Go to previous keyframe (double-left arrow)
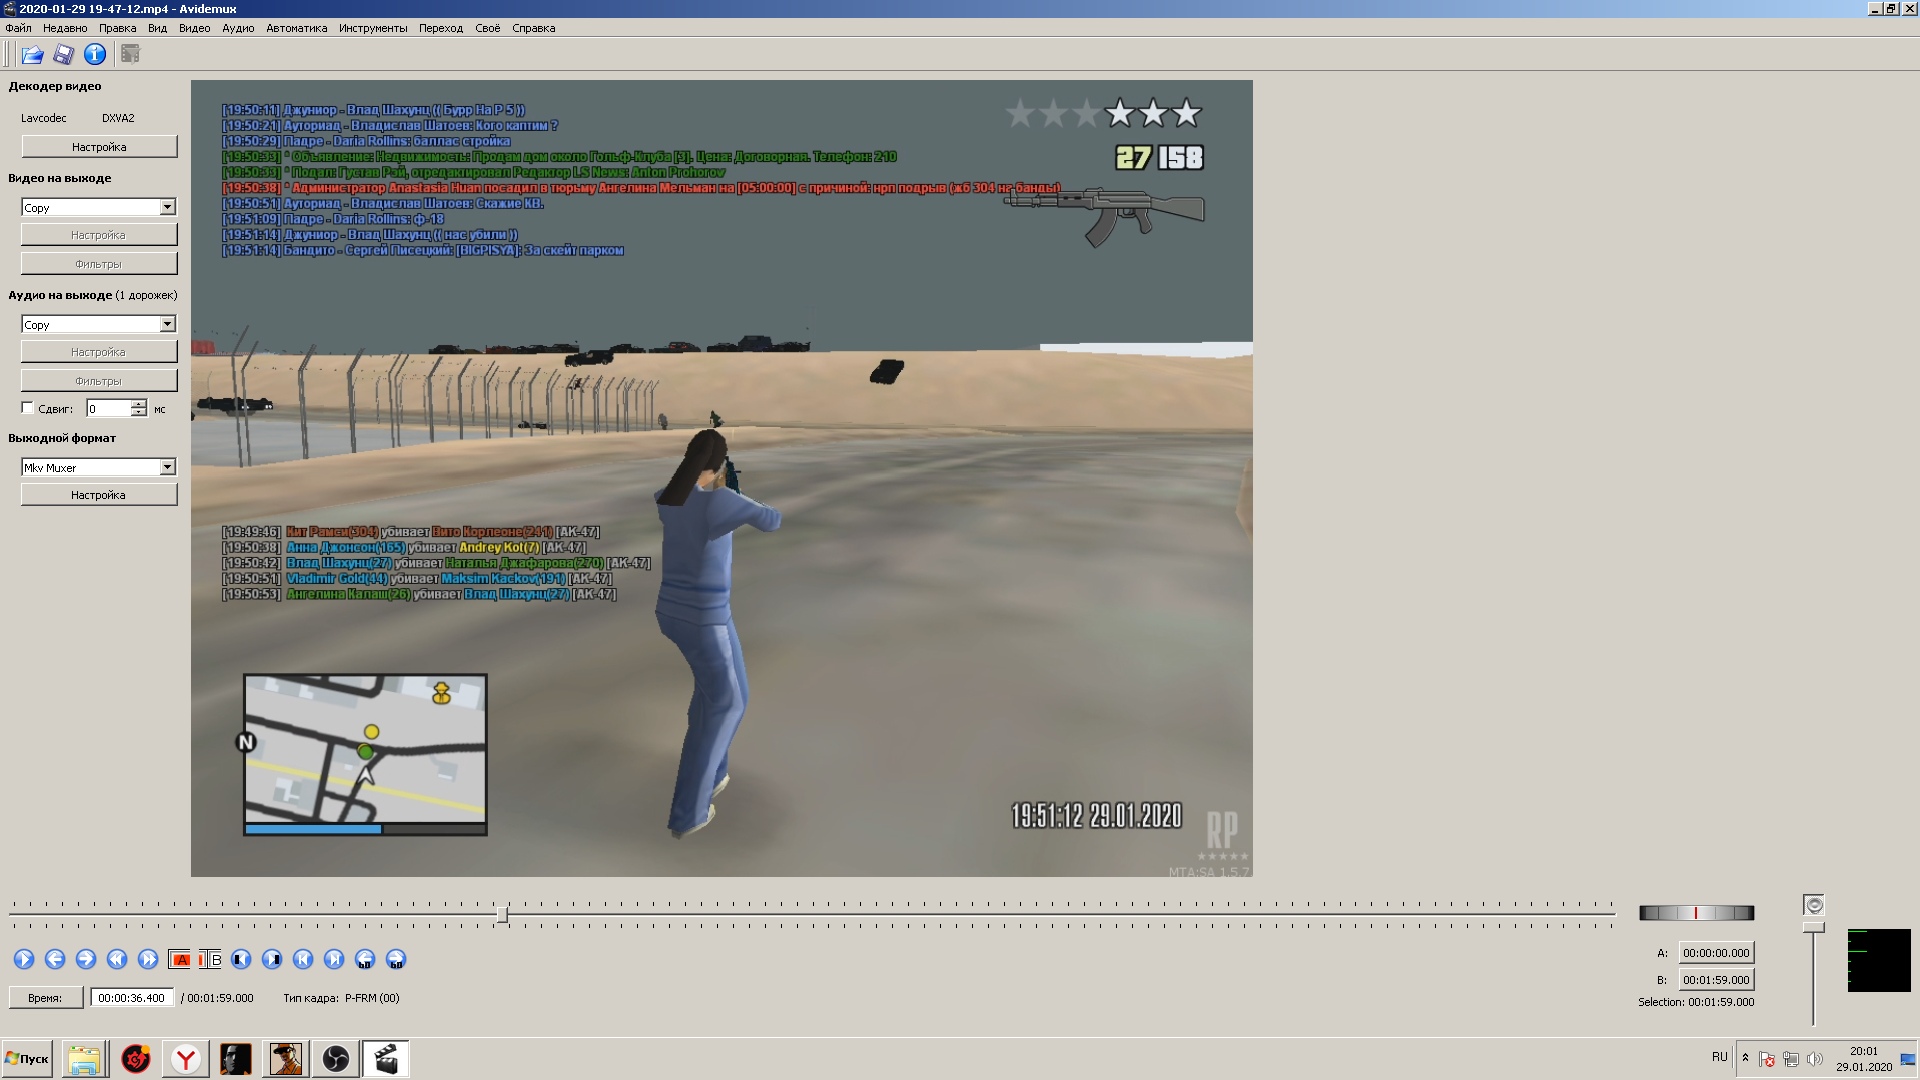1920x1080 pixels. click(x=117, y=960)
